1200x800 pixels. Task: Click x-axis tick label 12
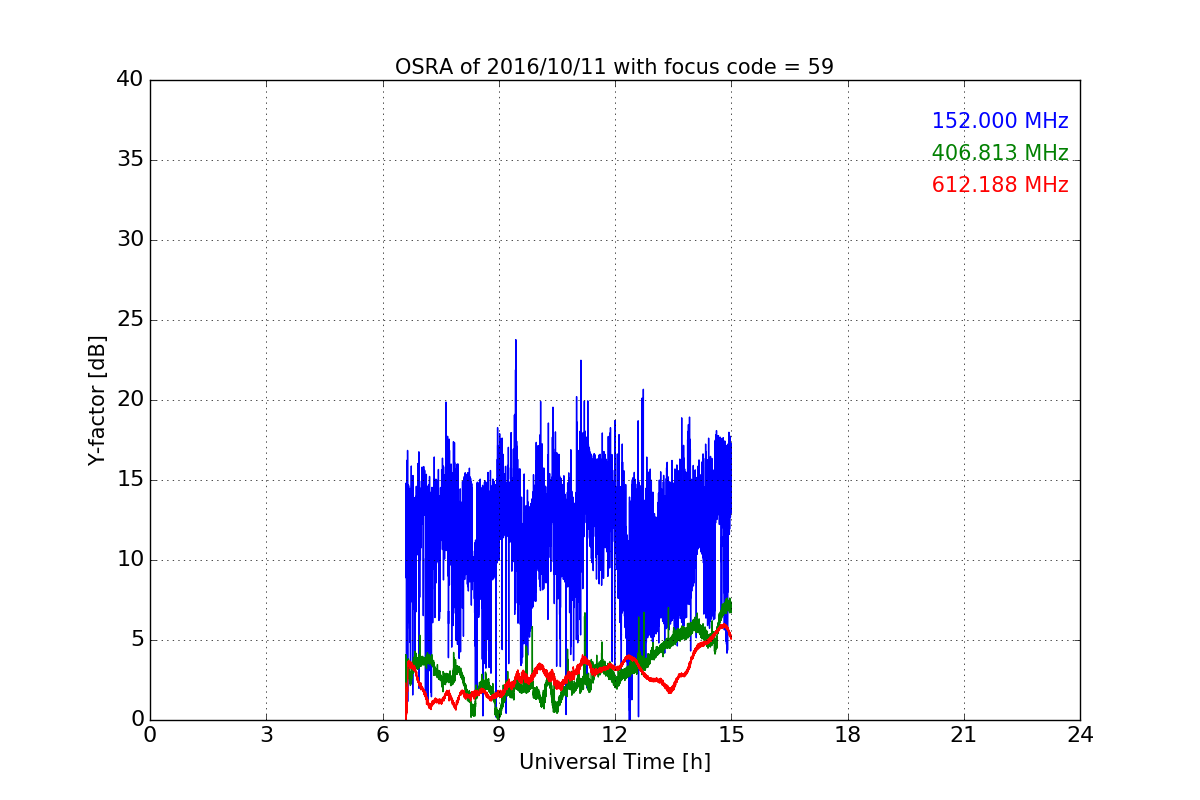pyautogui.click(x=615, y=735)
